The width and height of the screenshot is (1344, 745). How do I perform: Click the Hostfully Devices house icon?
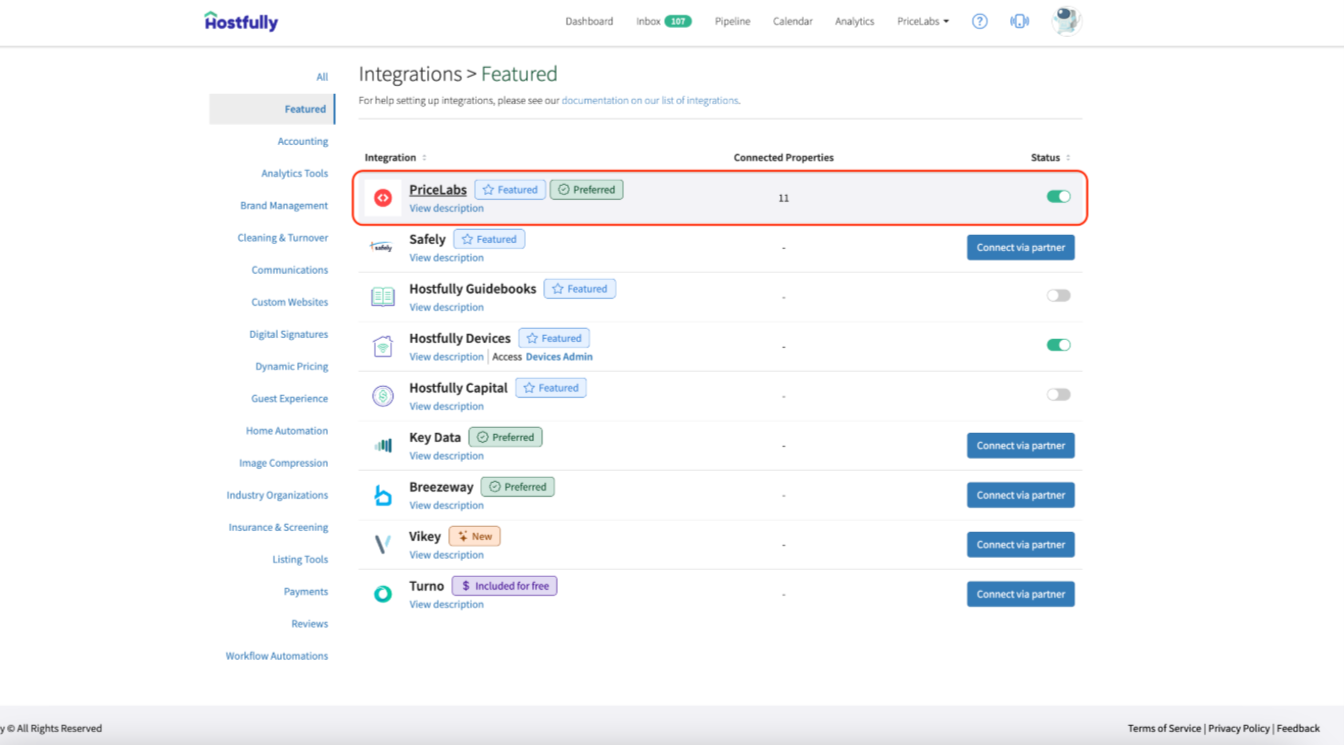[x=382, y=347]
